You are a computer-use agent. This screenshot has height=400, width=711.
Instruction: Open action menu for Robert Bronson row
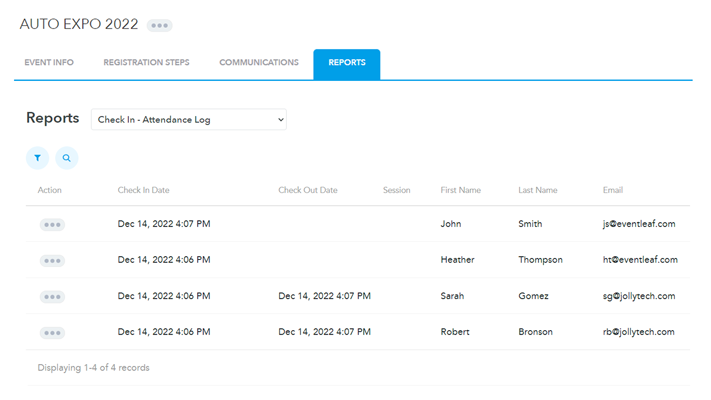(x=52, y=332)
